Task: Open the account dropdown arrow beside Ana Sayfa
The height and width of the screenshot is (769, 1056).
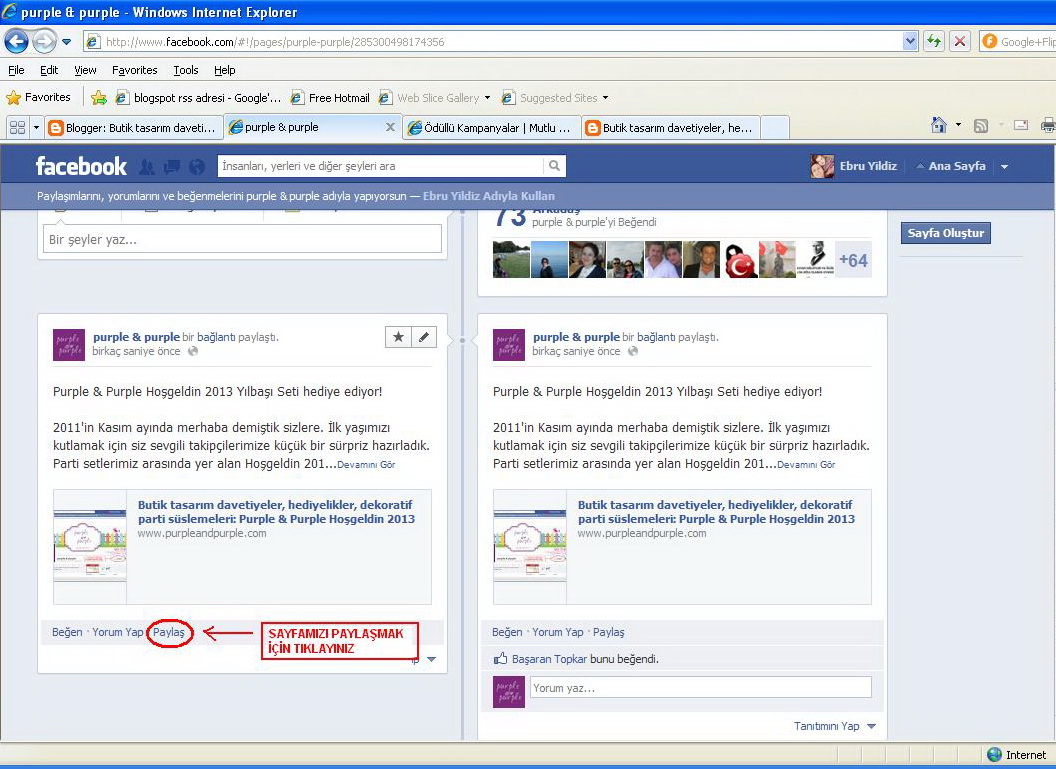Action: coord(1004,166)
